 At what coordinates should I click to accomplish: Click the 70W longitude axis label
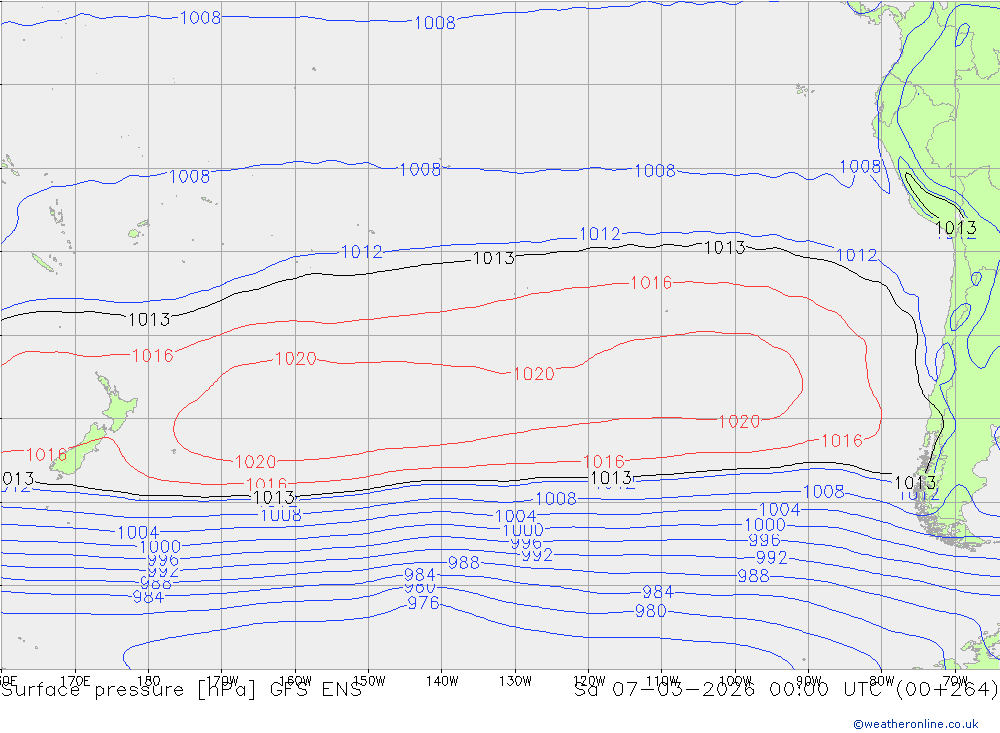[x=955, y=681]
